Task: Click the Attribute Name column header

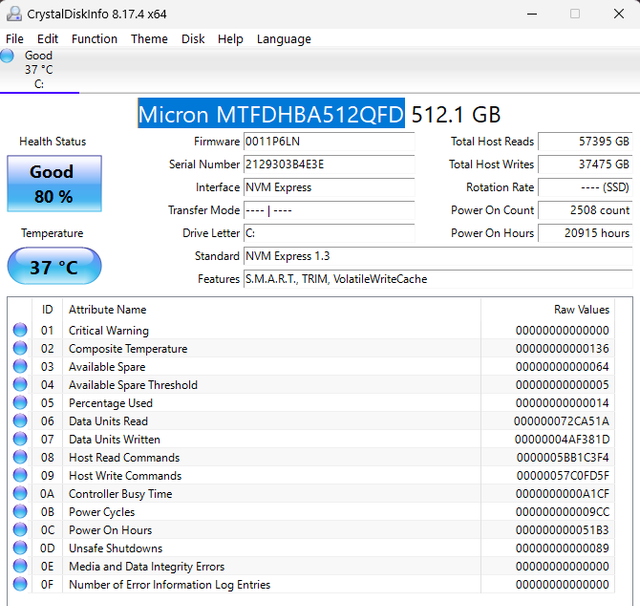Action: [x=271, y=309]
